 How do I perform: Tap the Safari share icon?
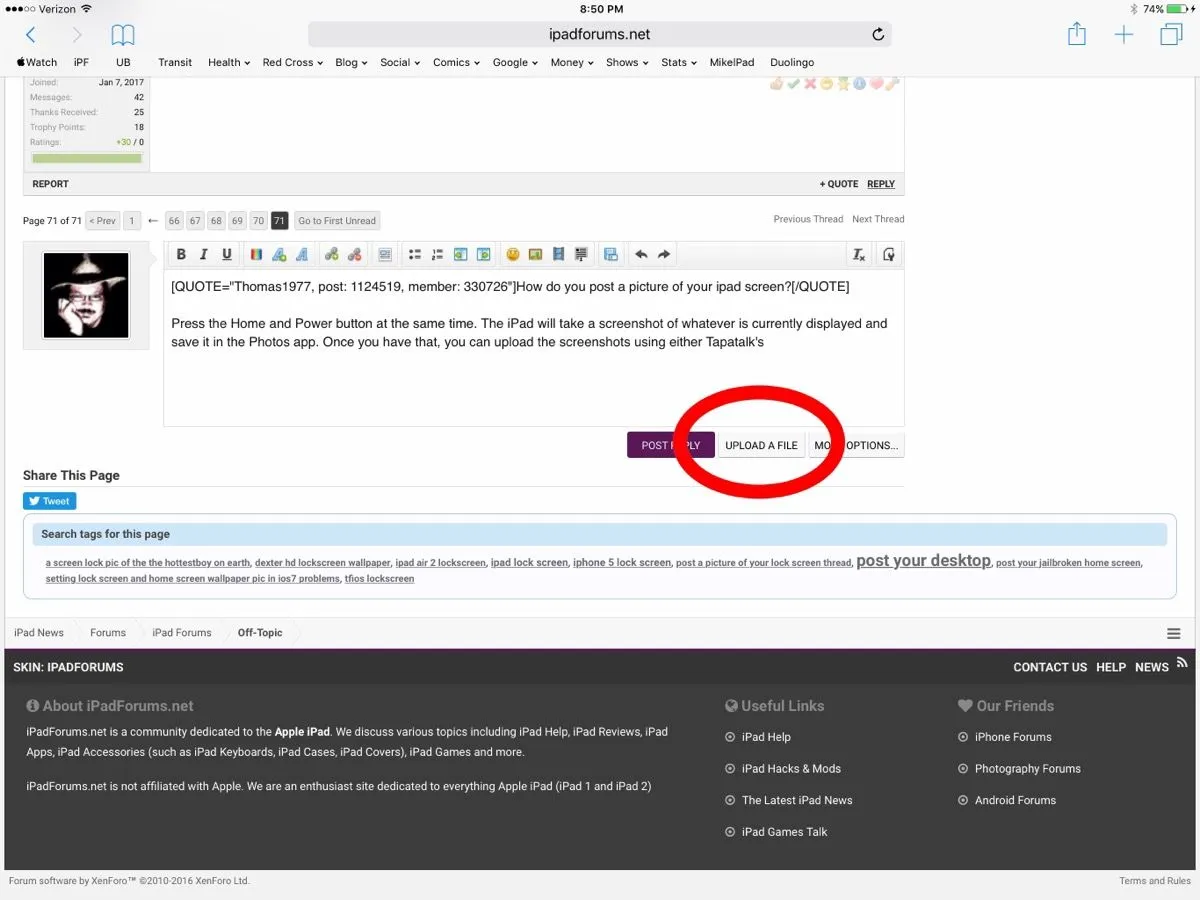coord(1077,35)
